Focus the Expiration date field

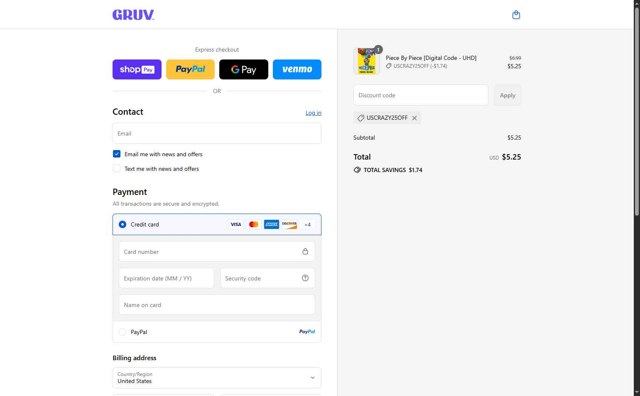point(166,278)
